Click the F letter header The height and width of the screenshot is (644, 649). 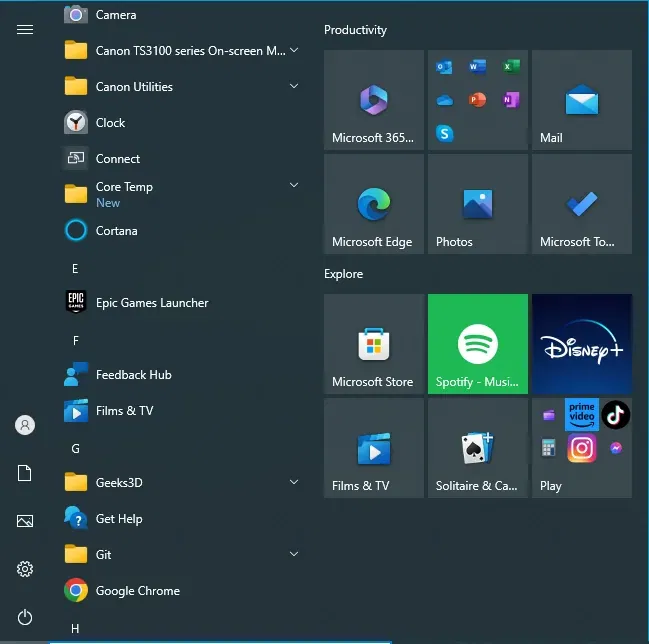pyautogui.click(x=75, y=341)
